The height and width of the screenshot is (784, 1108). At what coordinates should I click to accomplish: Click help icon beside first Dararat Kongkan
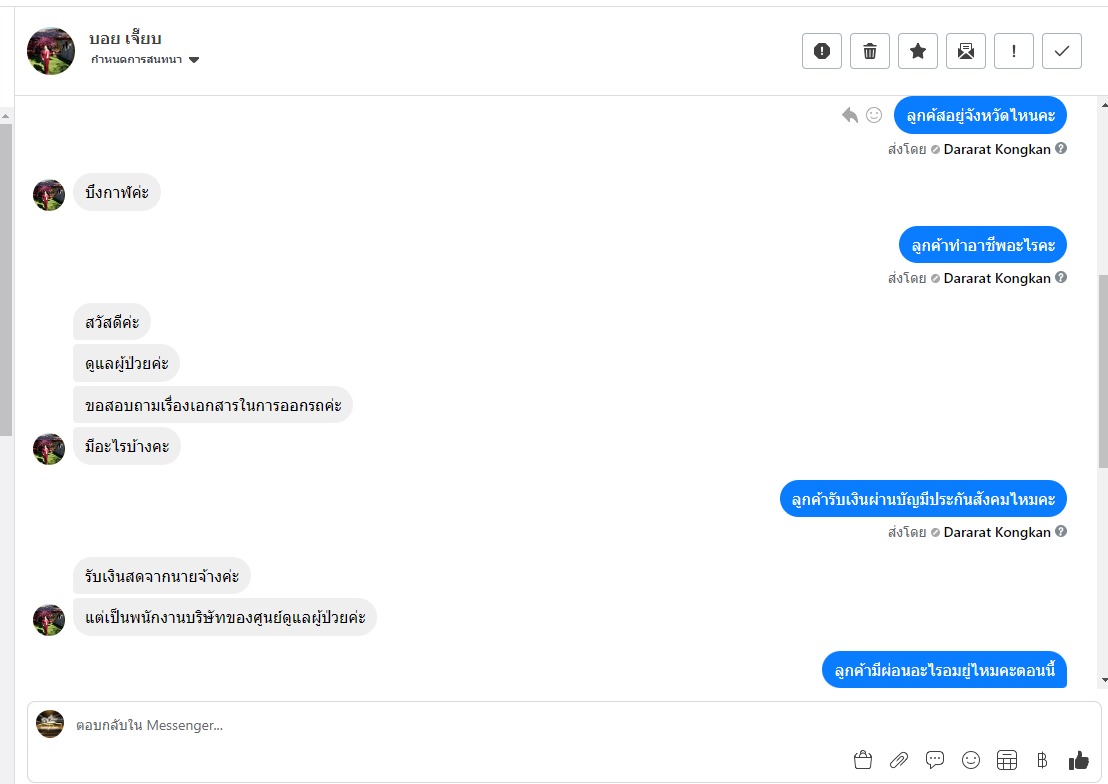pyautogui.click(x=1061, y=148)
